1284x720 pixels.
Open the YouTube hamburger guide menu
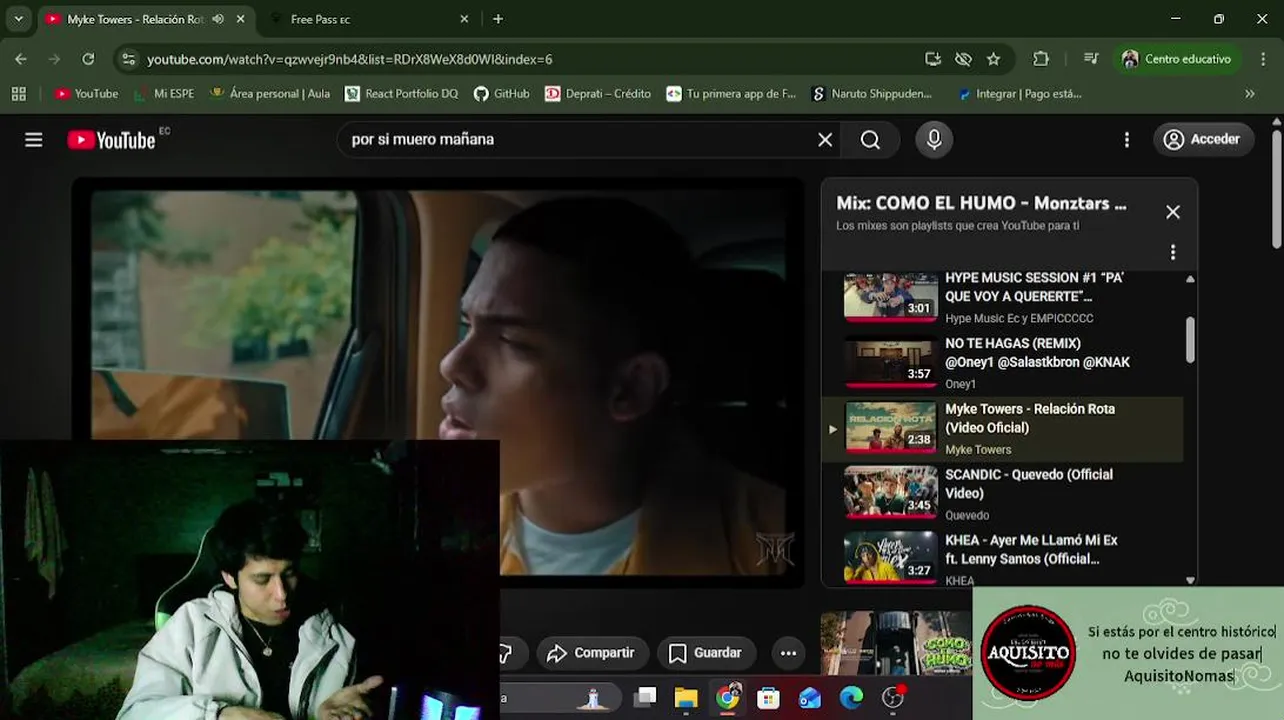(x=34, y=140)
